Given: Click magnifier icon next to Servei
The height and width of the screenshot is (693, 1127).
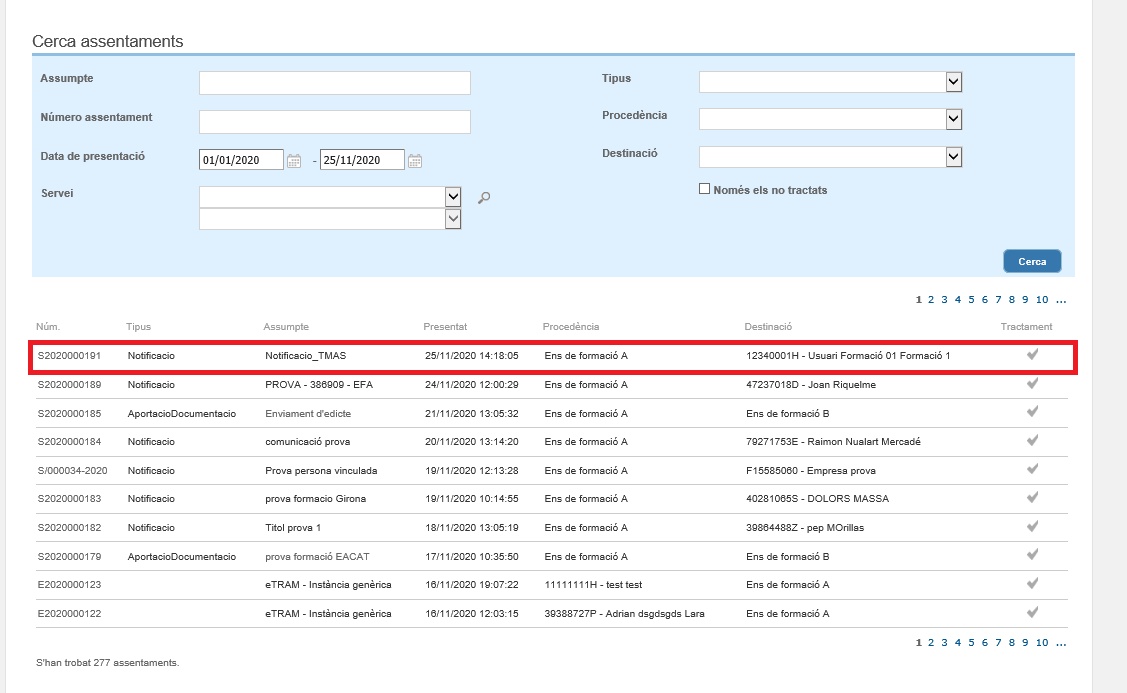Looking at the screenshot, I should pos(484,198).
